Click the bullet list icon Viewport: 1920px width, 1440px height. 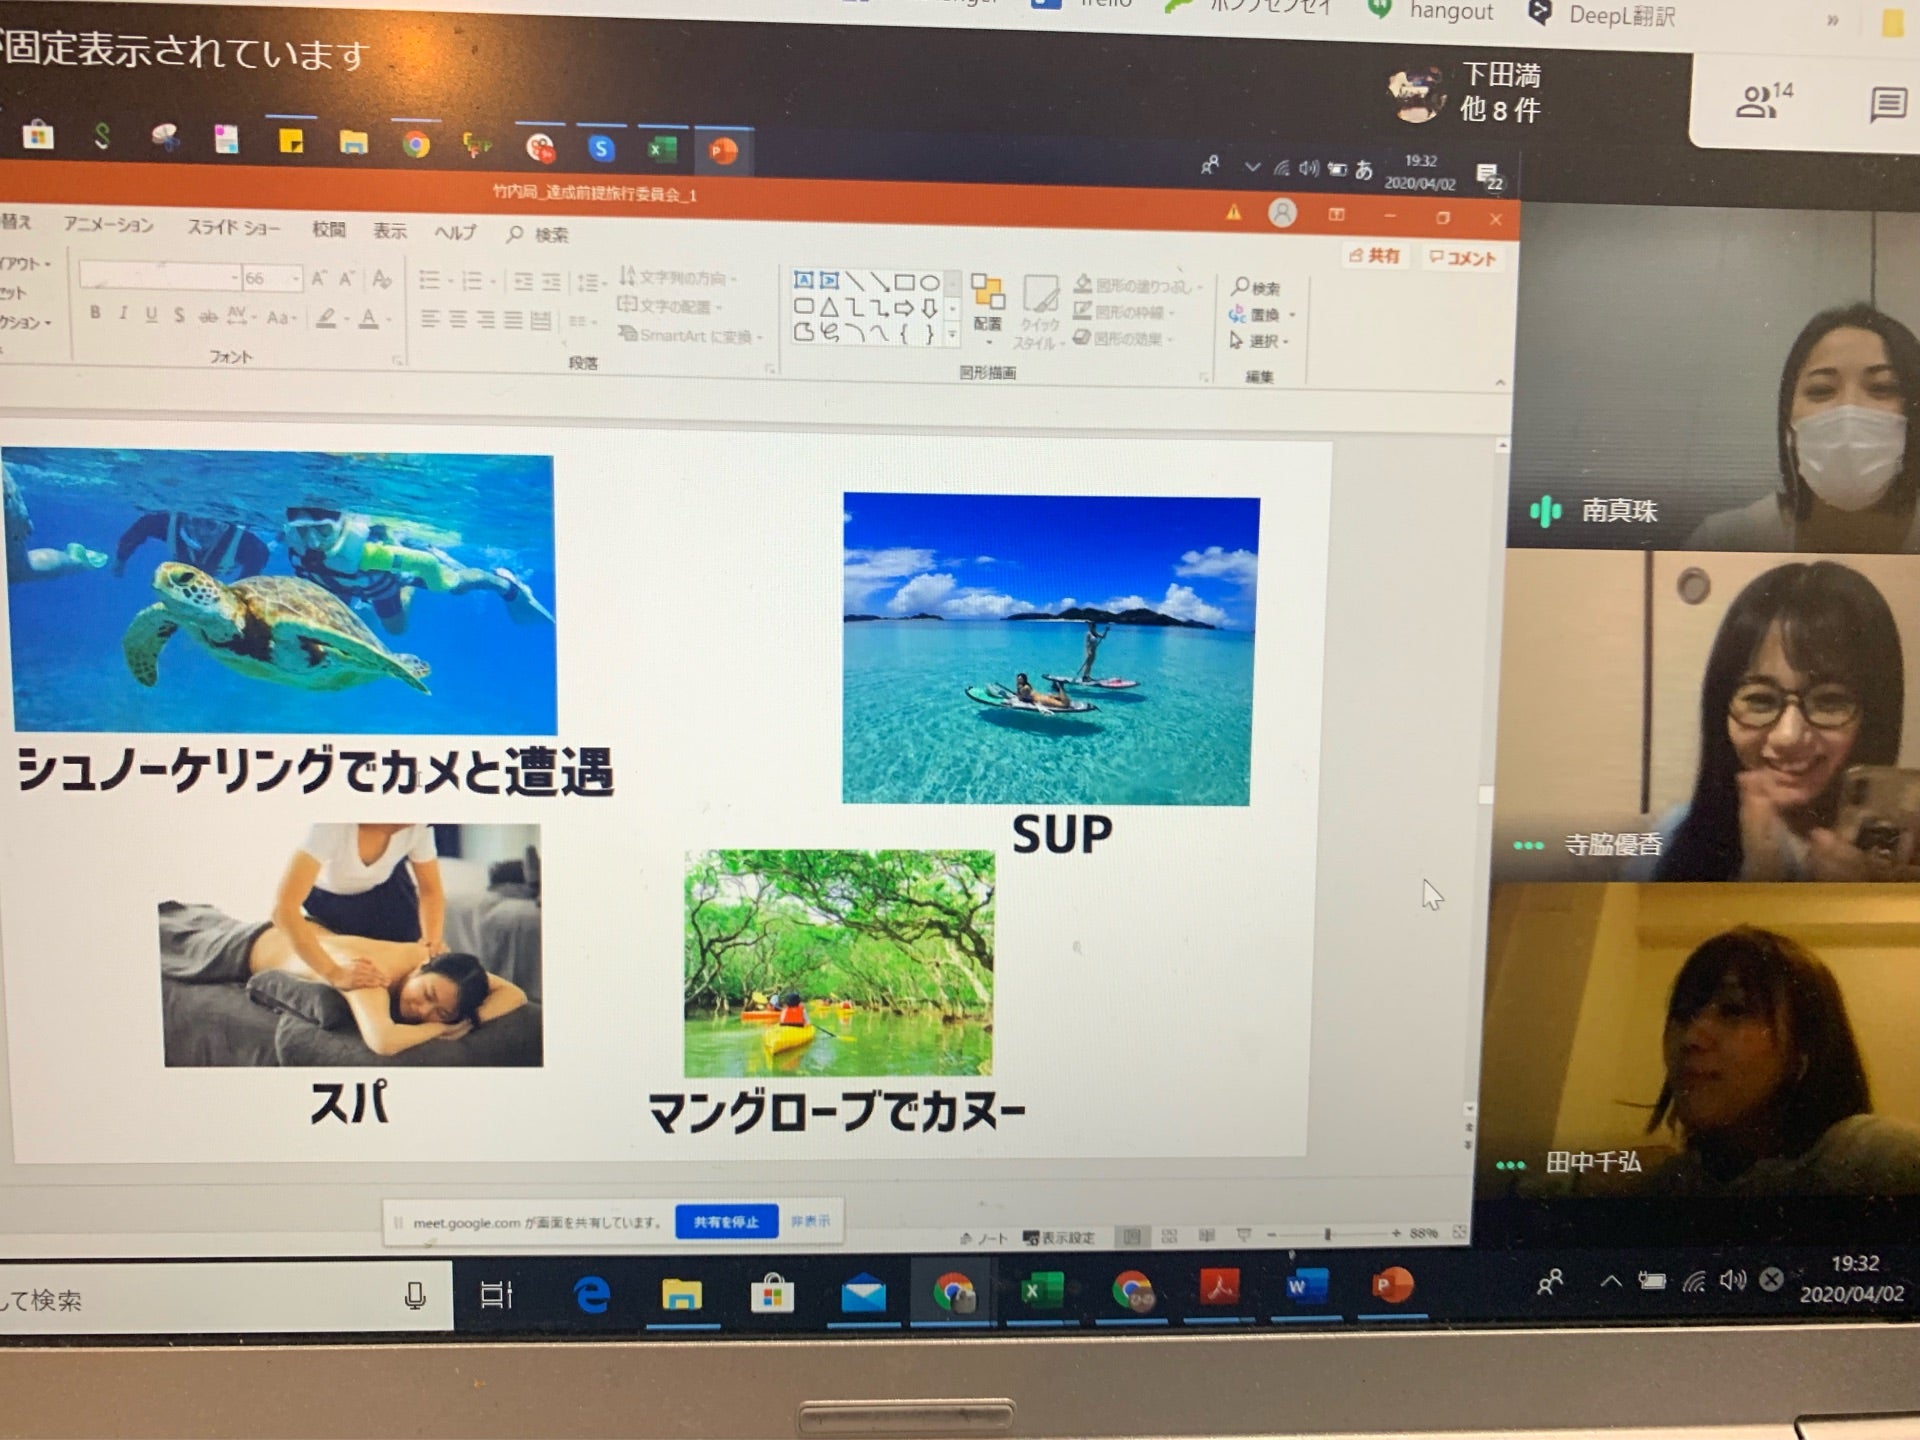click(428, 280)
